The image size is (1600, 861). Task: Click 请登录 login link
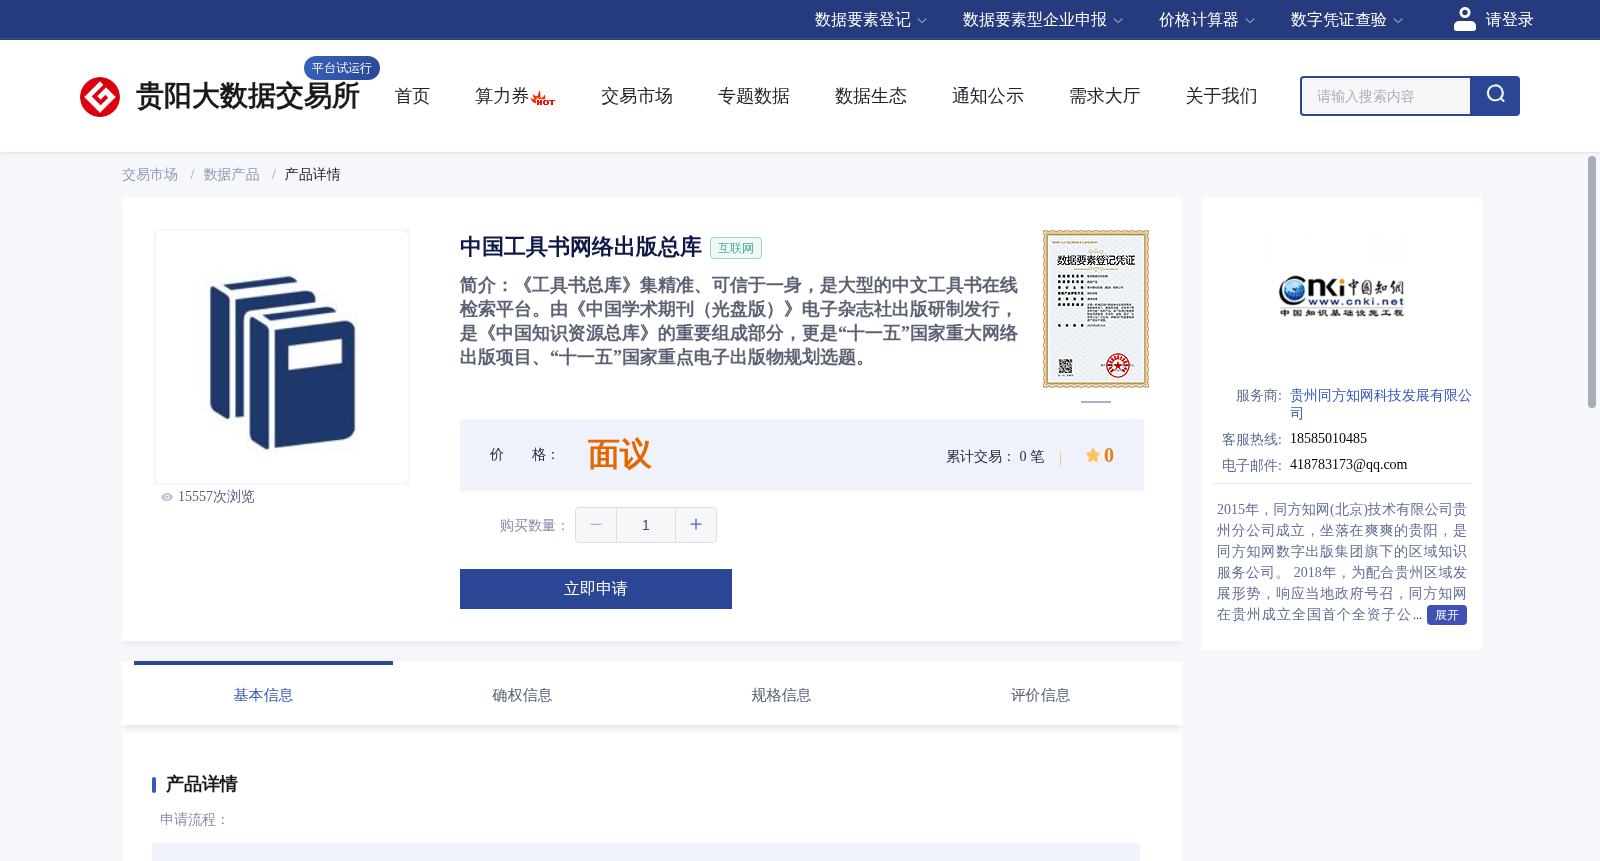click(x=1509, y=20)
